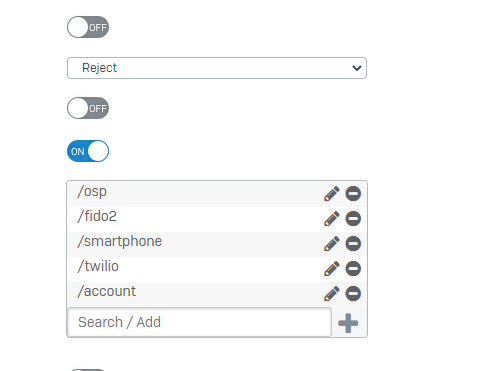Open the Reject dropdown menu
The image size is (479, 371).
point(217,68)
